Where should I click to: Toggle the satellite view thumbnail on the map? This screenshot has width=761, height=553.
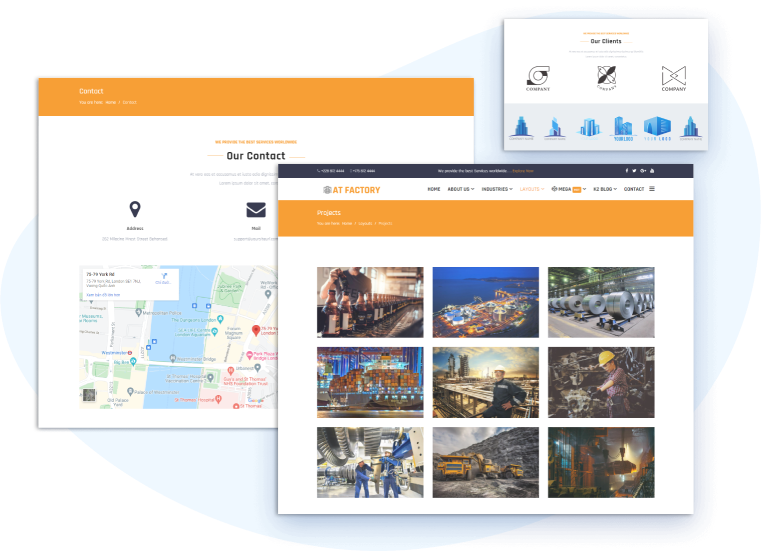pyautogui.click(x=89, y=395)
